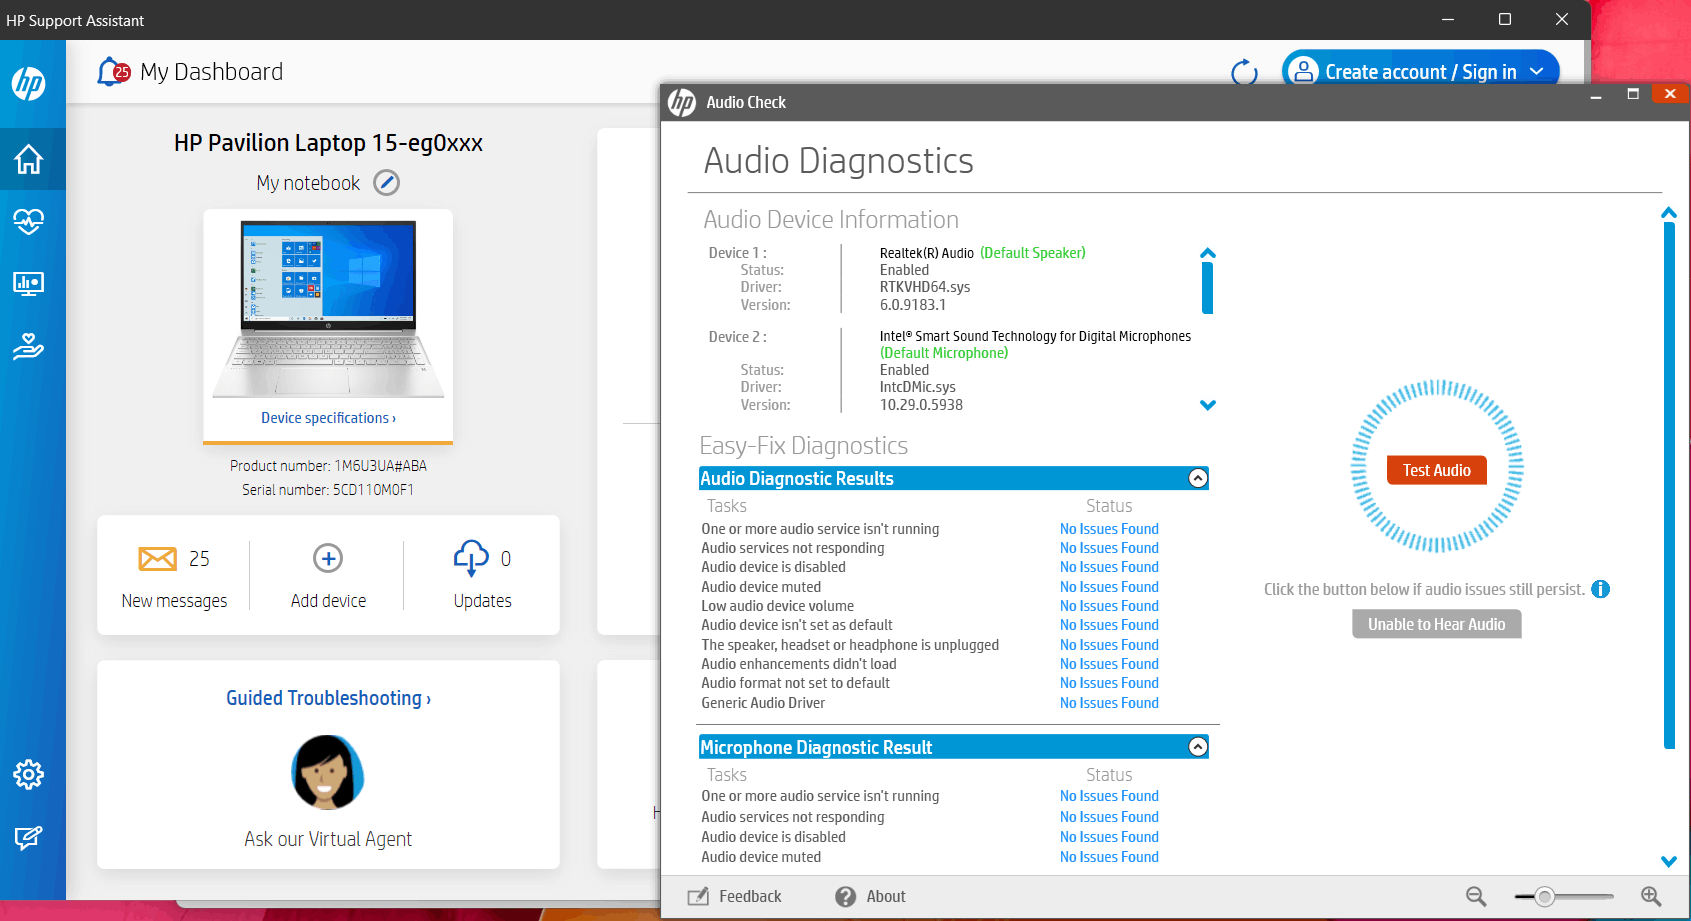Click the Test Audio button
Image resolution: width=1691 pixels, height=921 pixels.
[1436, 470]
